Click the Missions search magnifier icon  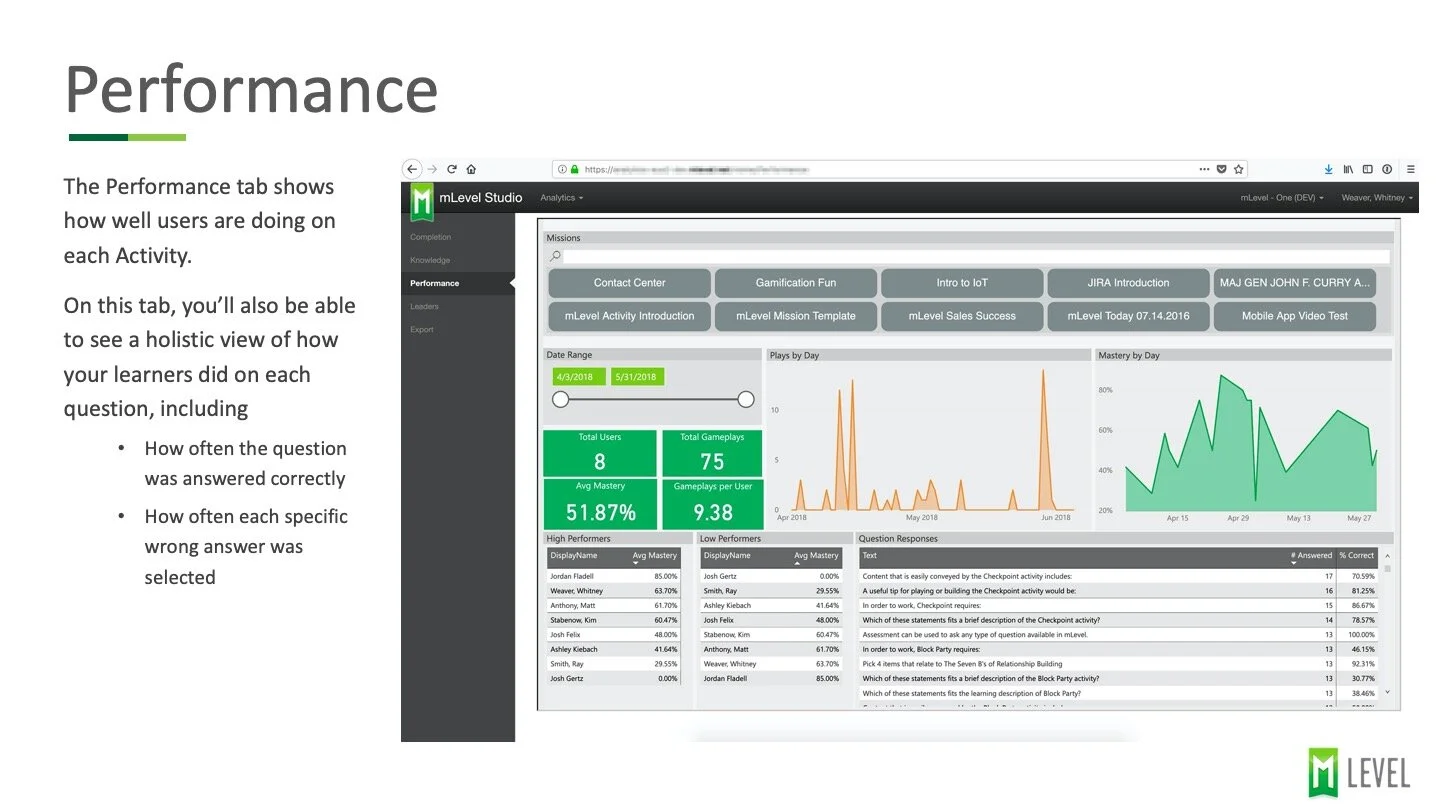(x=555, y=257)
